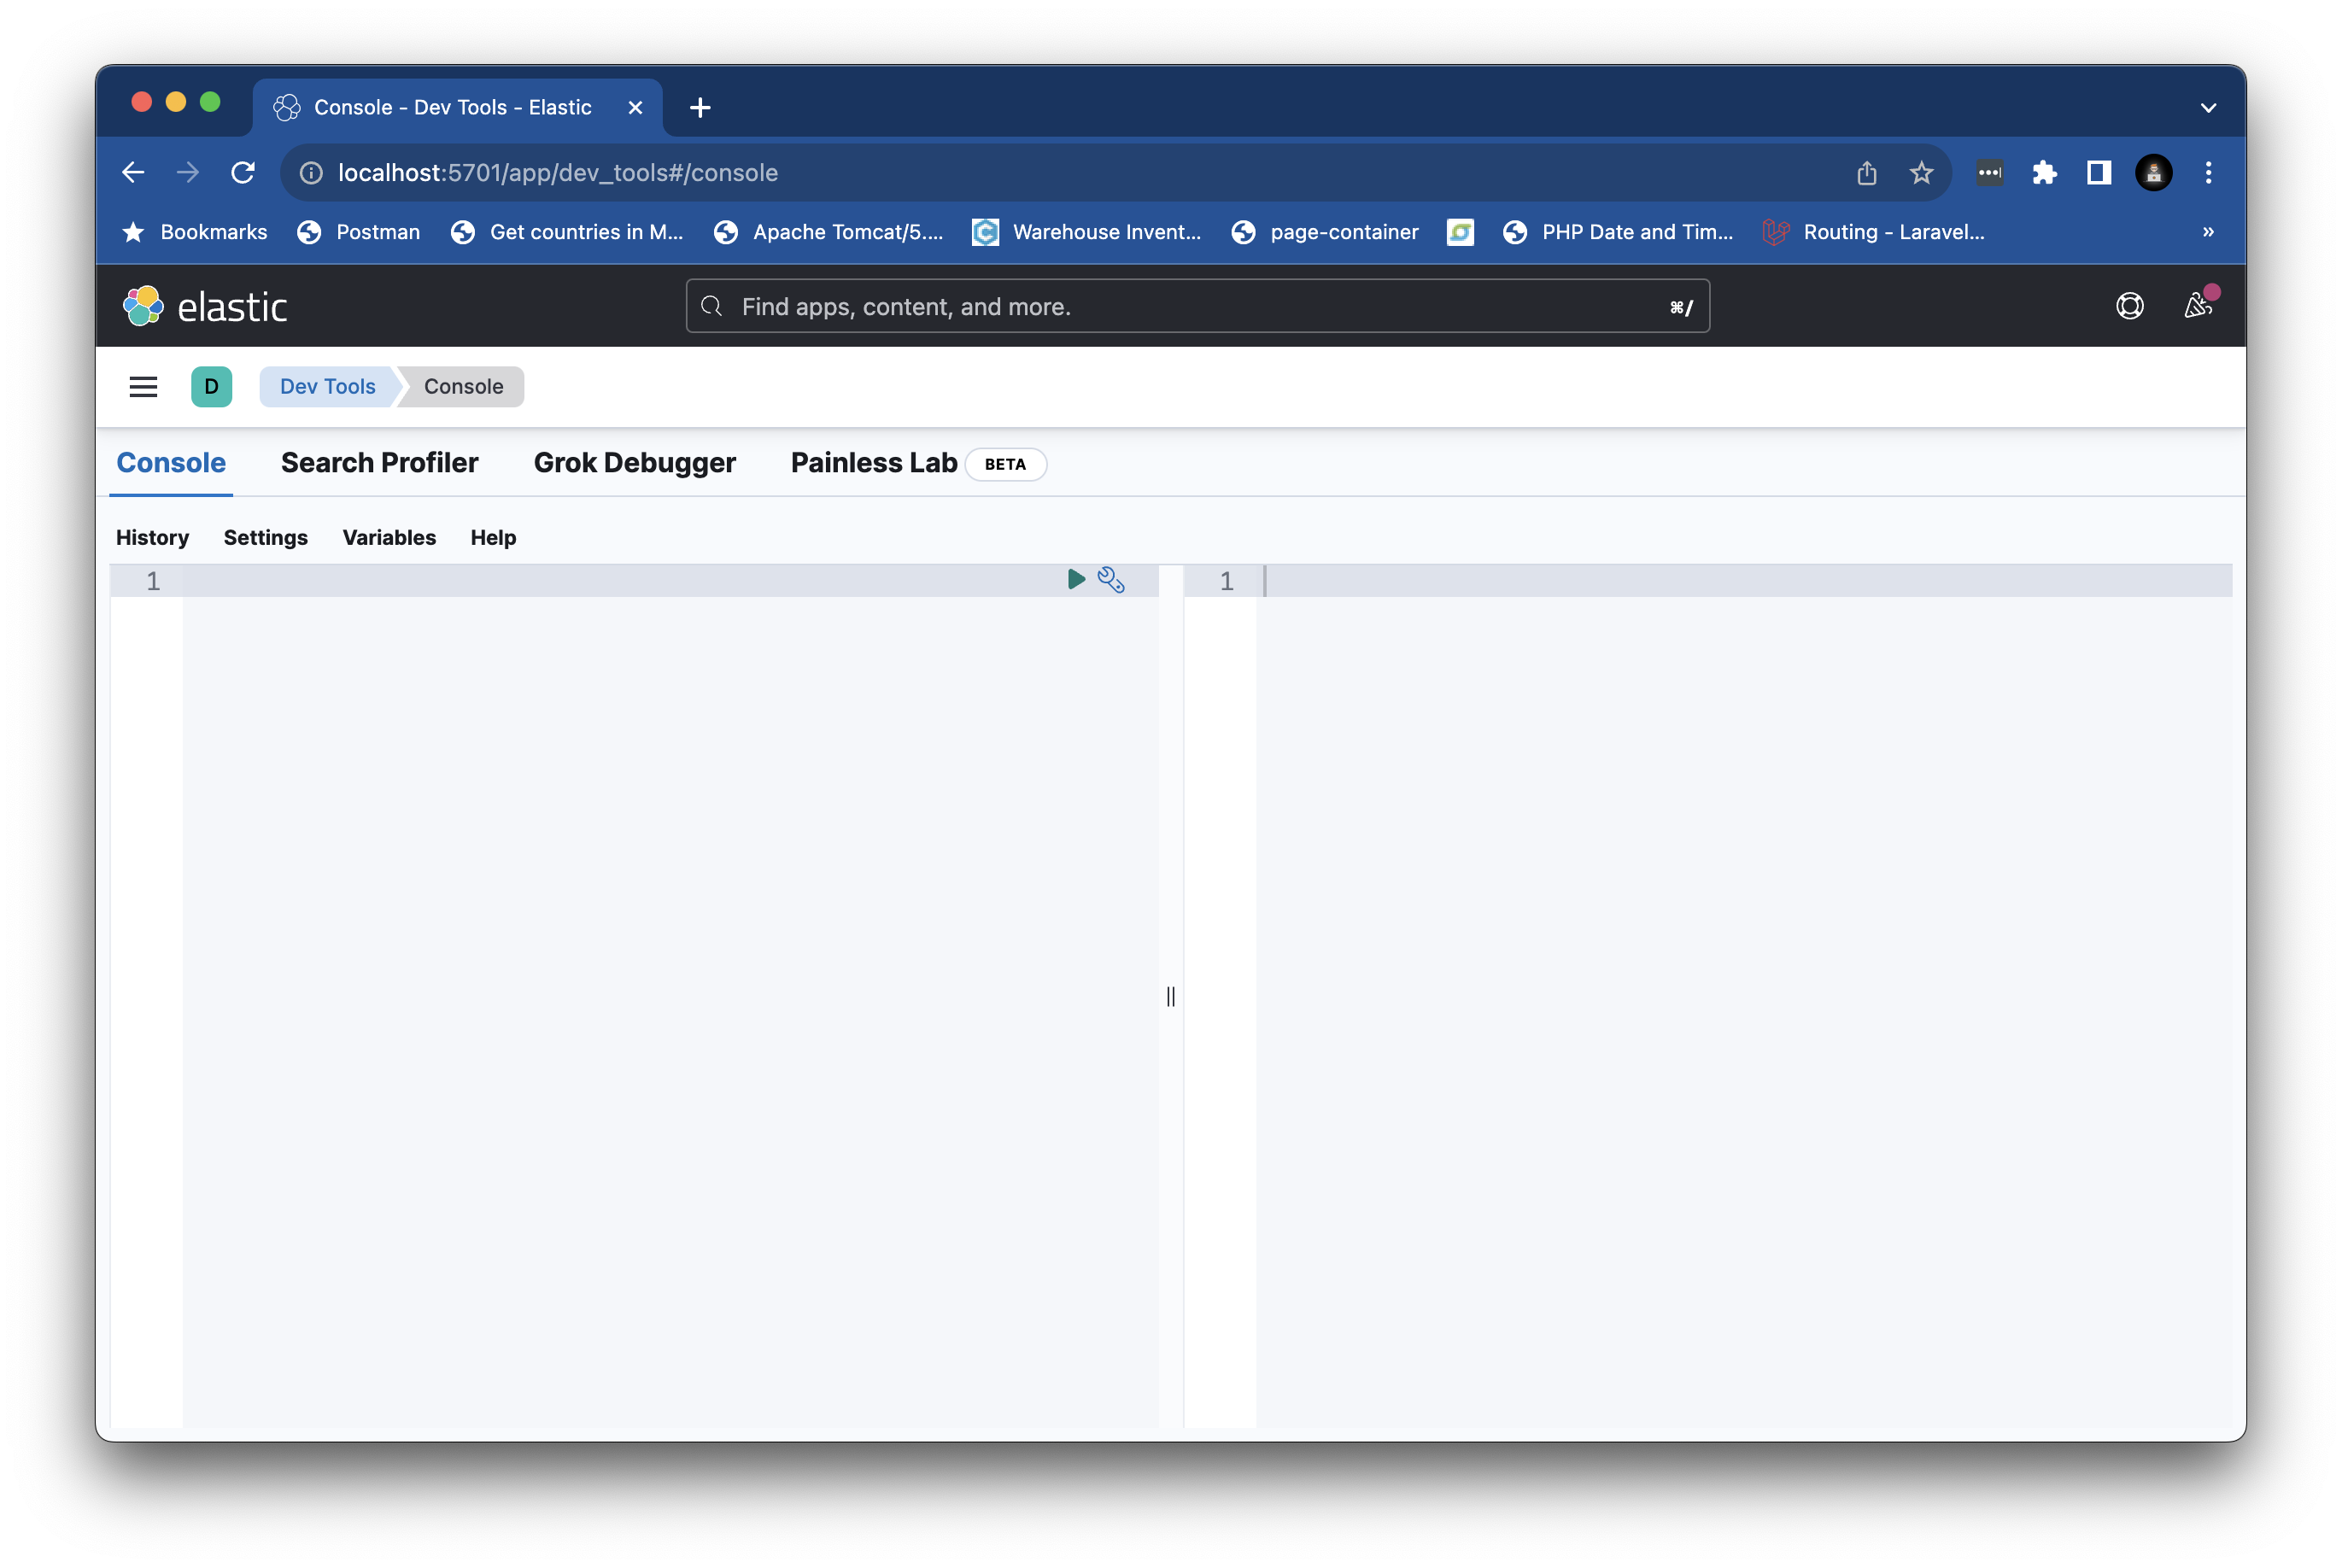Close the Console - Dev Tools tab
2342x1568 pixels.
[x=635, y=108]
